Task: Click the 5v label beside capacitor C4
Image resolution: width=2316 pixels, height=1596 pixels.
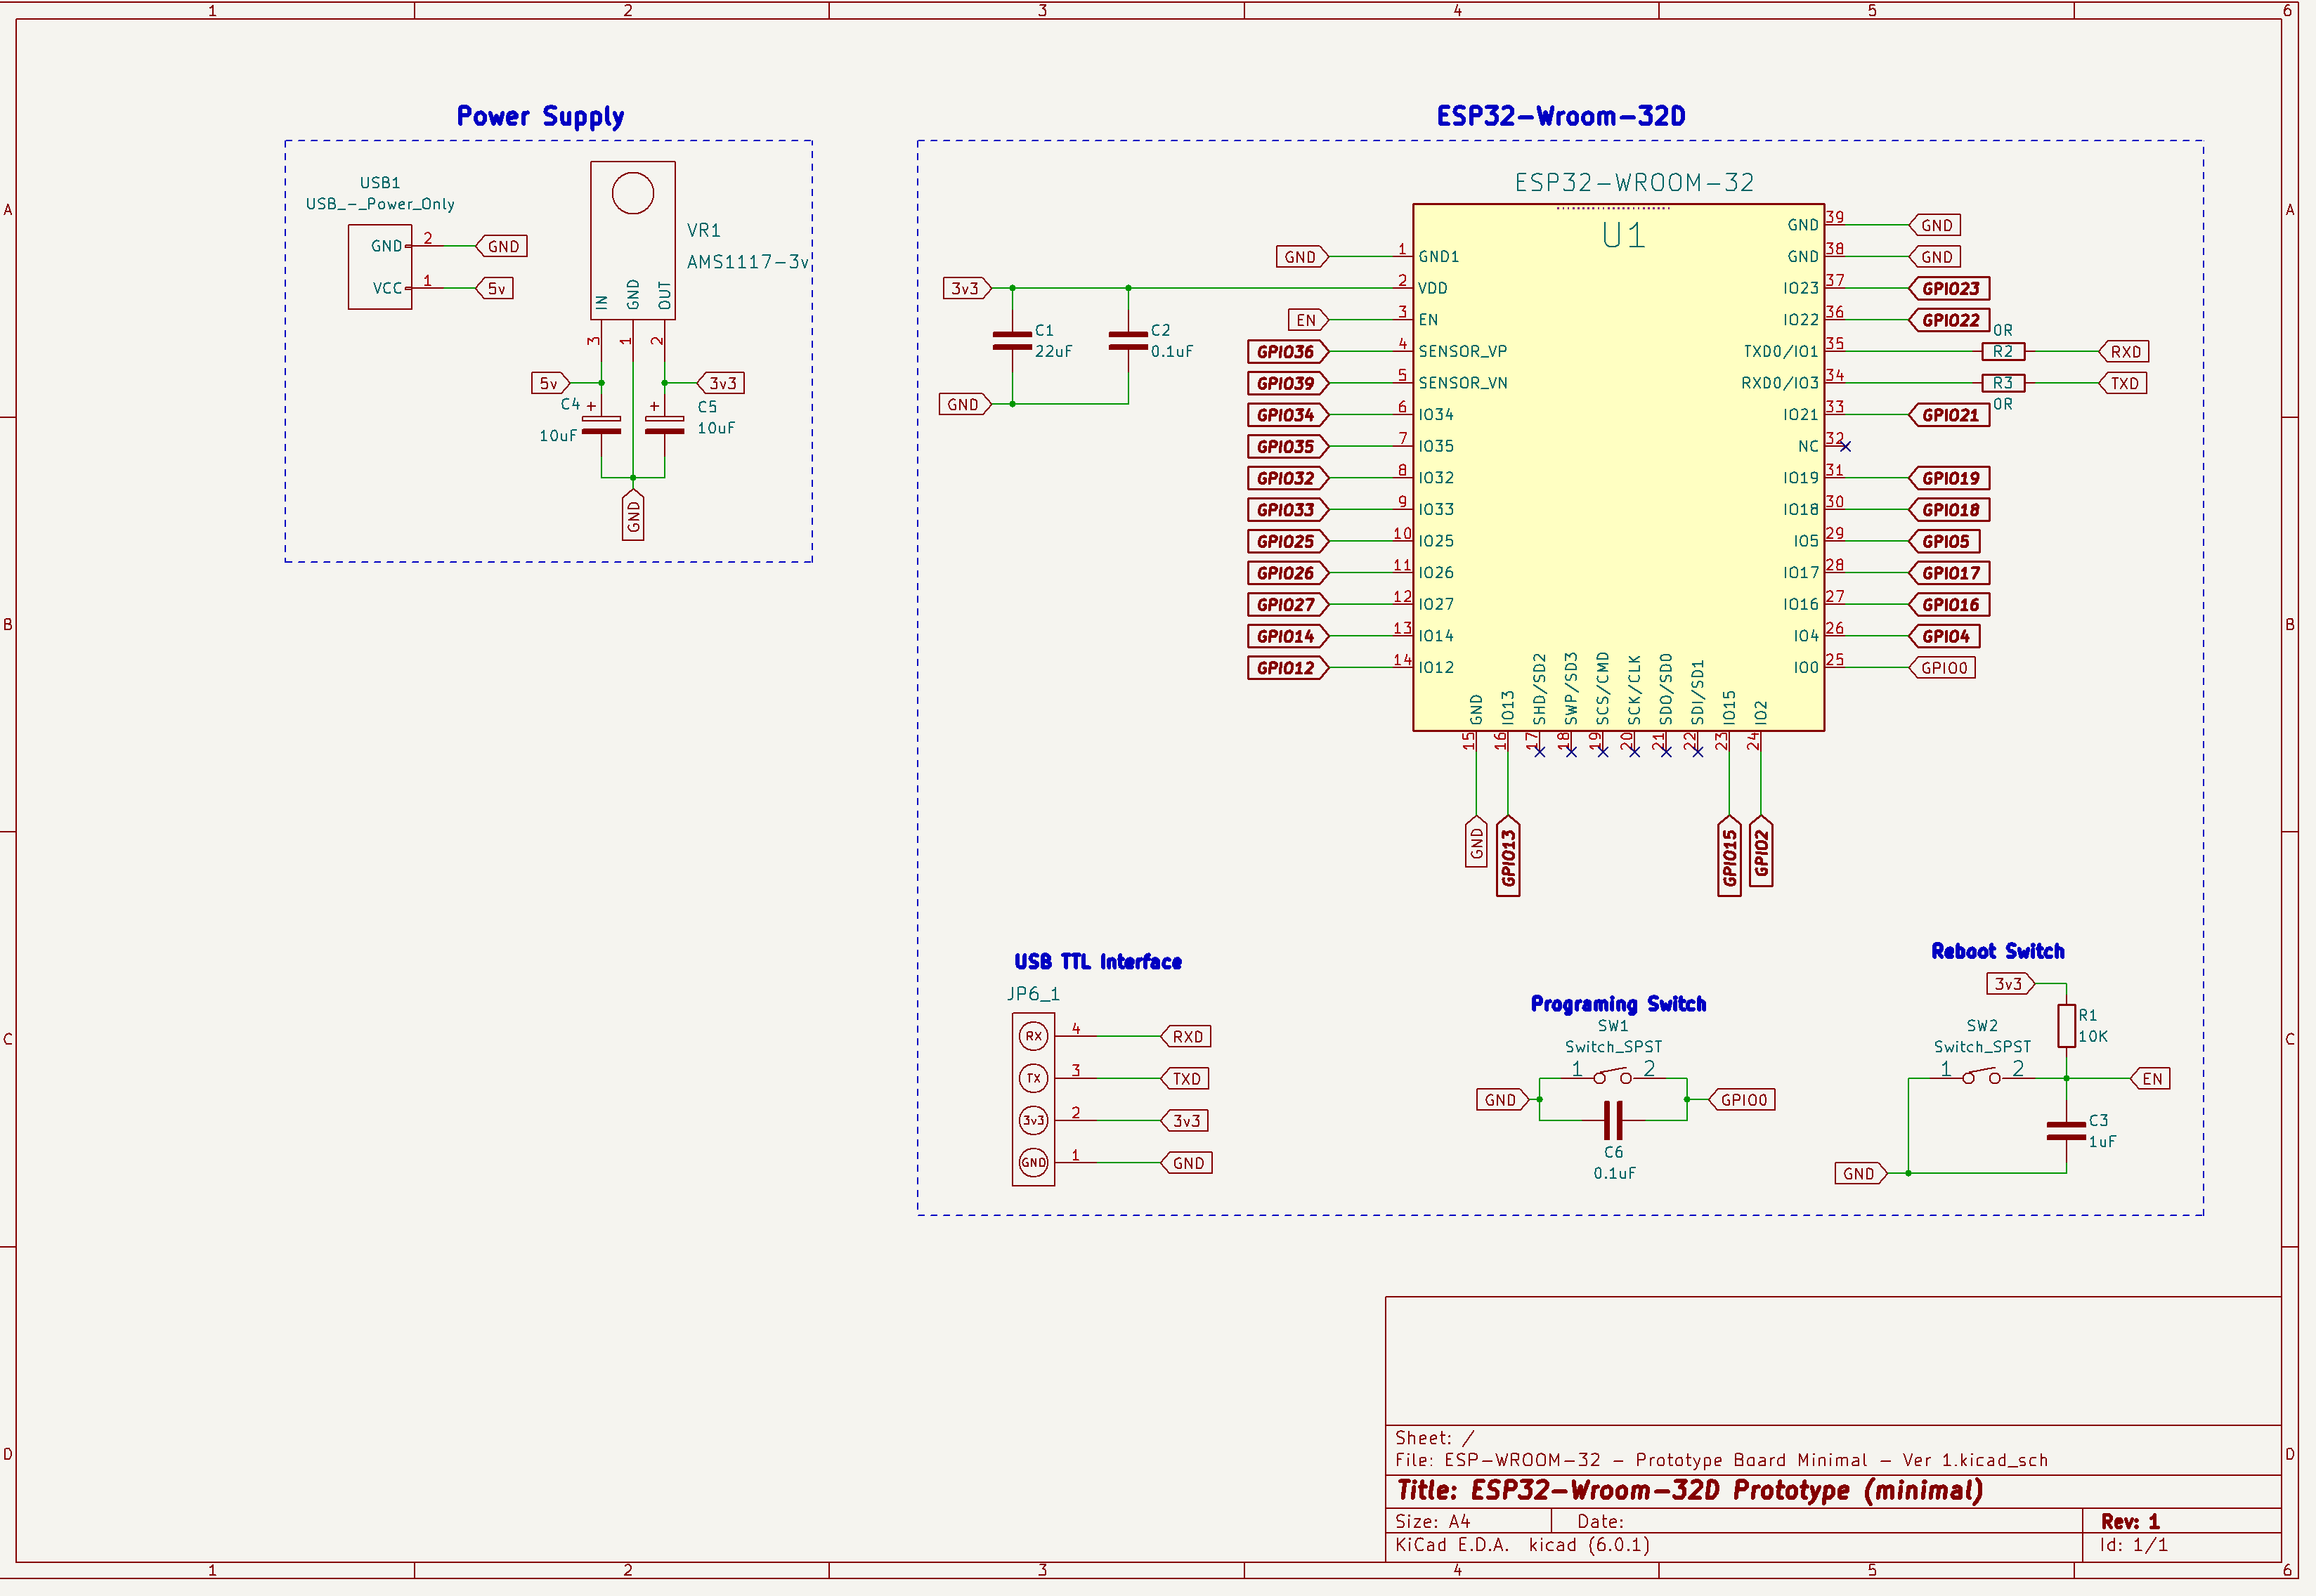Action: click(550, 383)
